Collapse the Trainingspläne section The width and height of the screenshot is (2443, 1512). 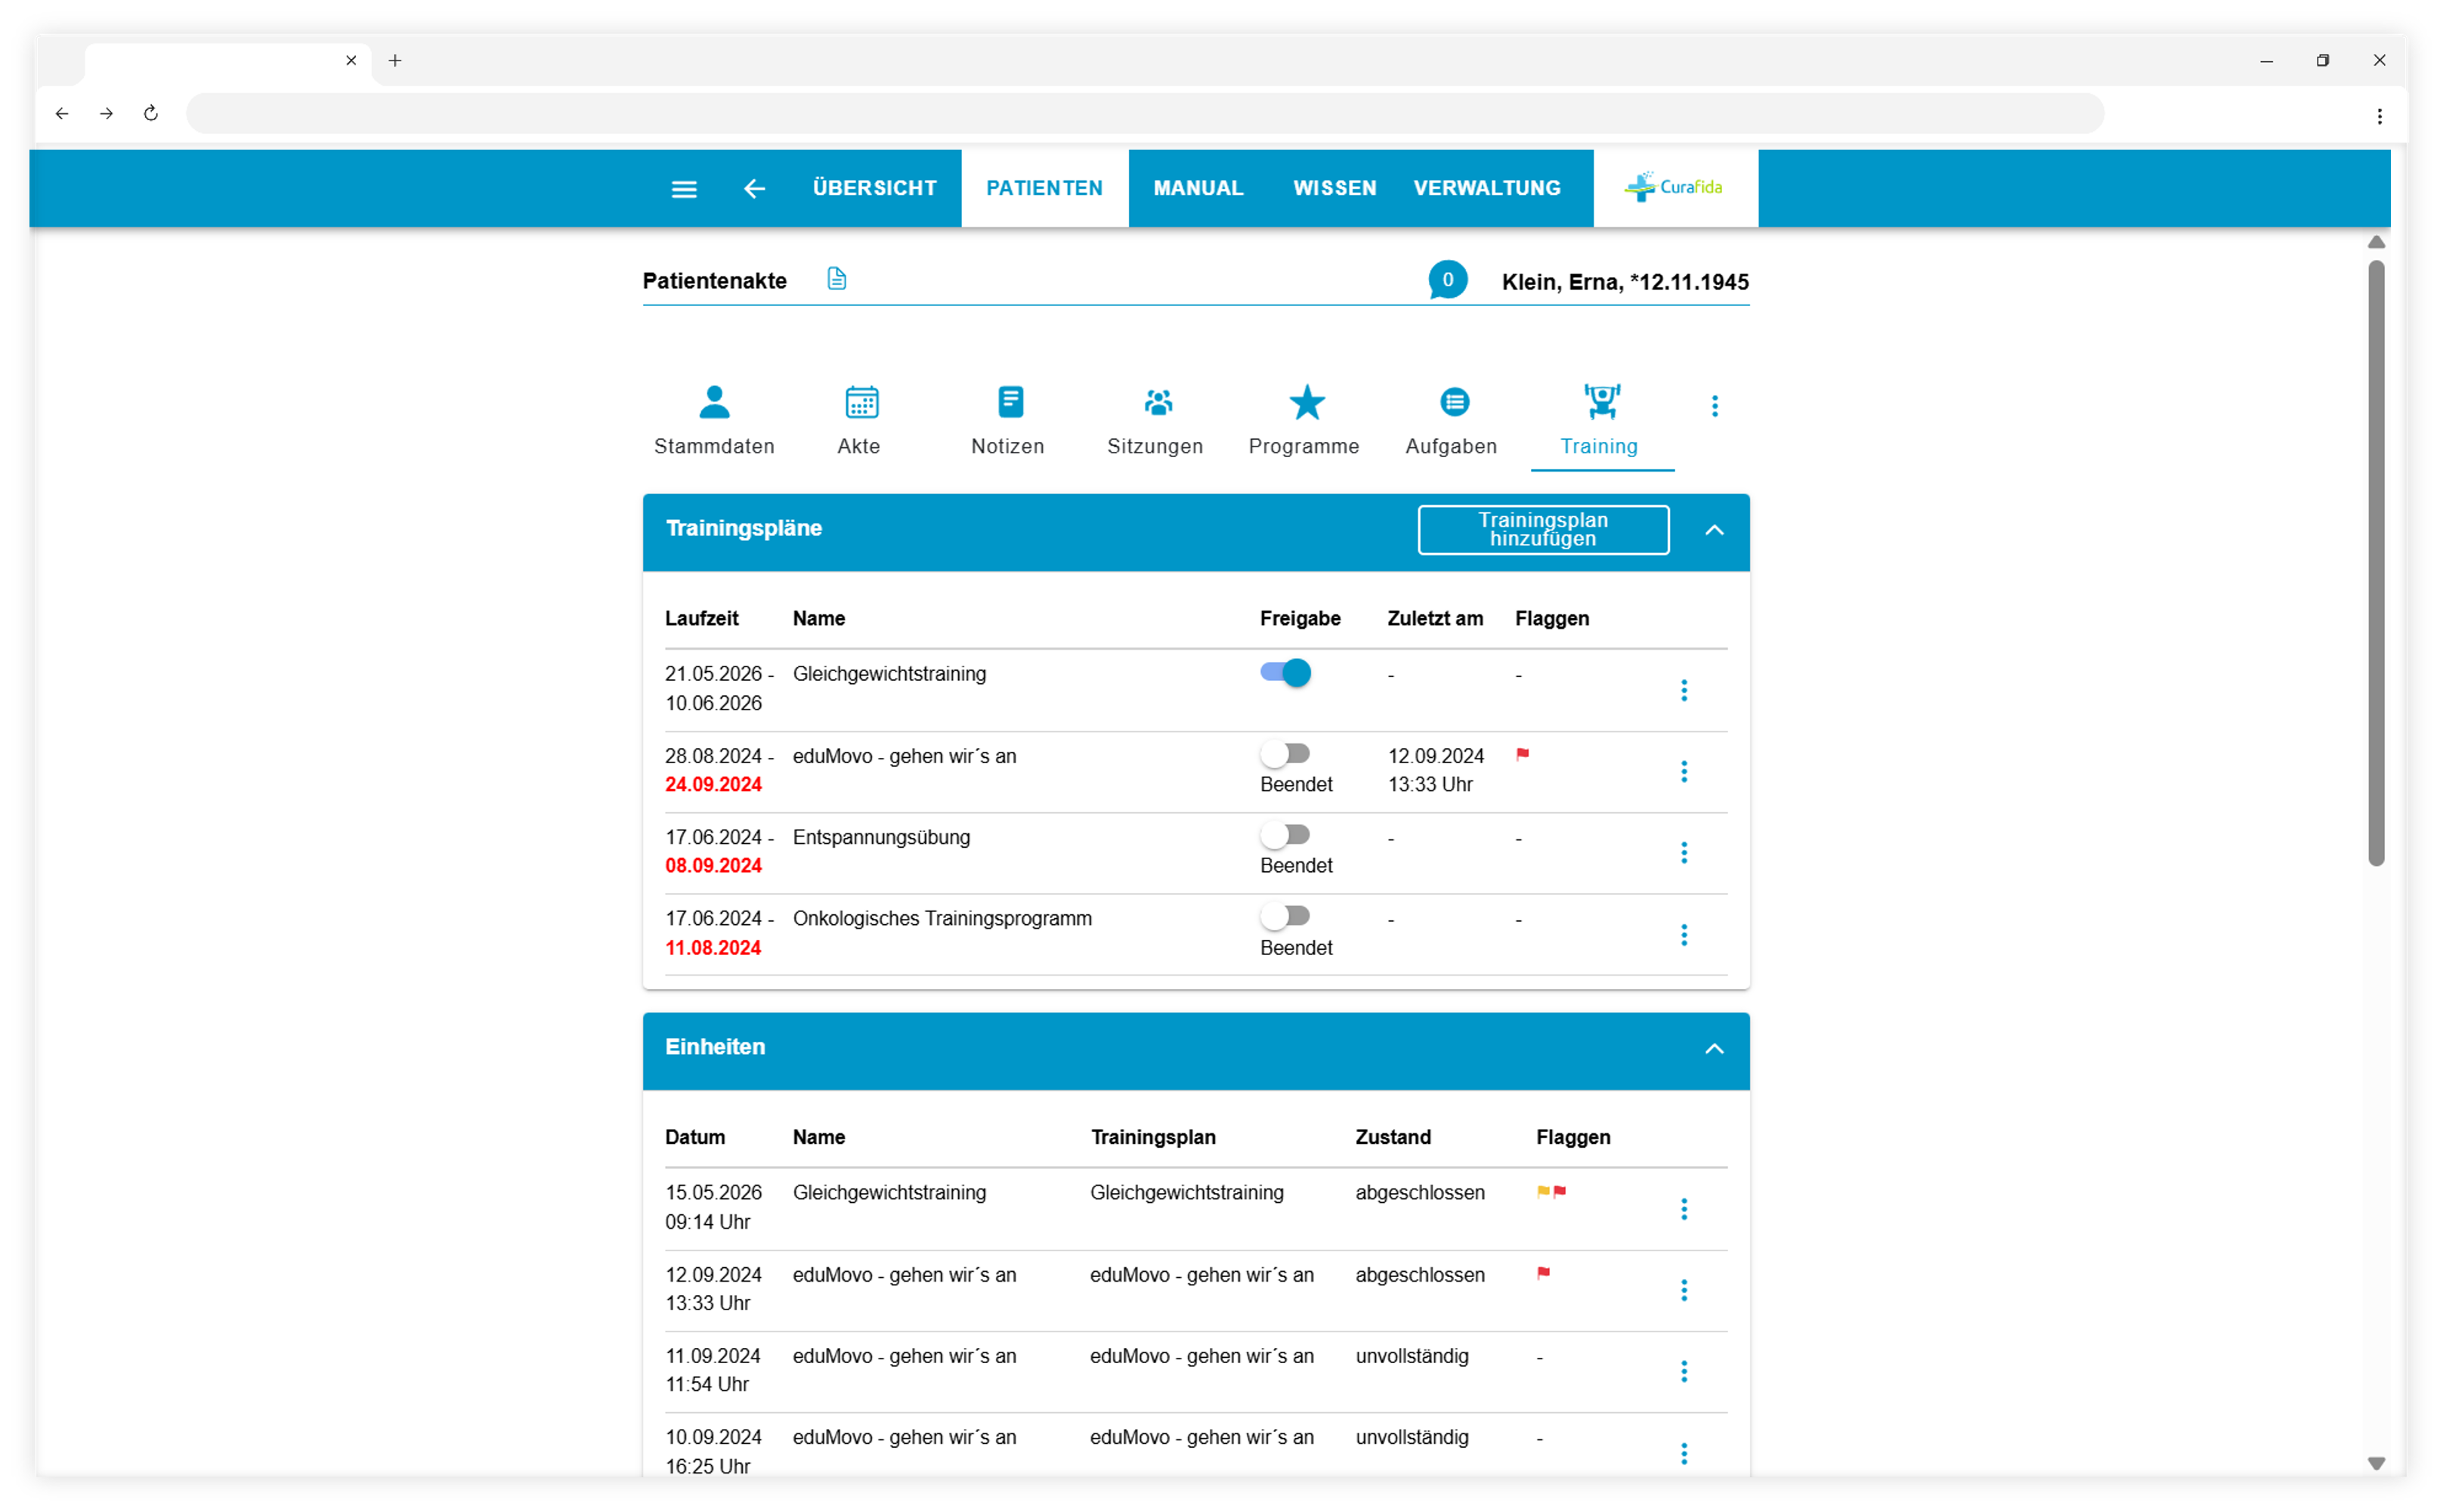coord(1713,530)
